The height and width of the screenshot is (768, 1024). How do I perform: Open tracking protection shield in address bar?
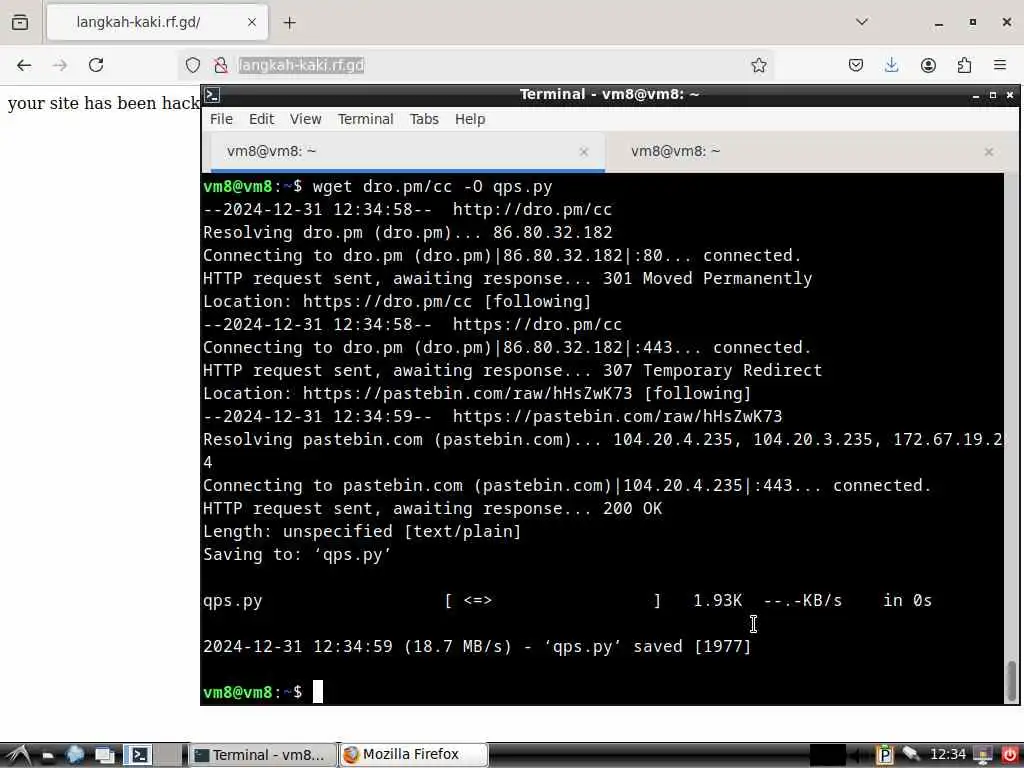coord(193,65)
